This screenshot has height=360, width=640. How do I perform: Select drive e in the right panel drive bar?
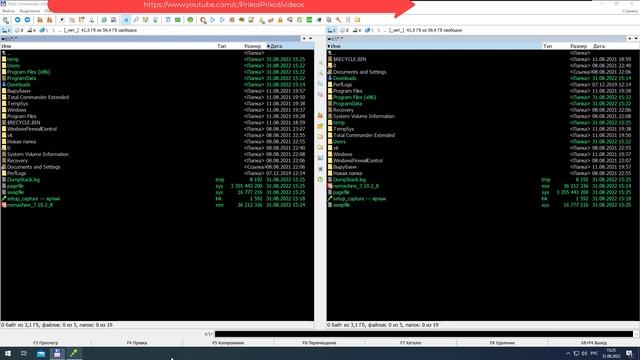357,30
